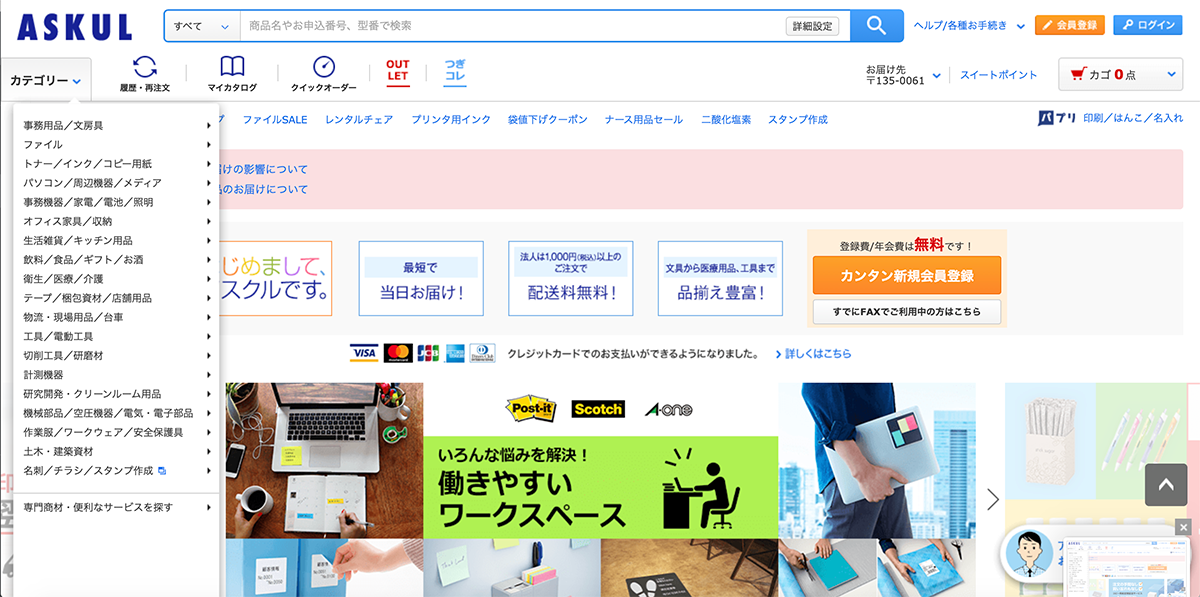Open the つぎコレ icon

[455, 72]
